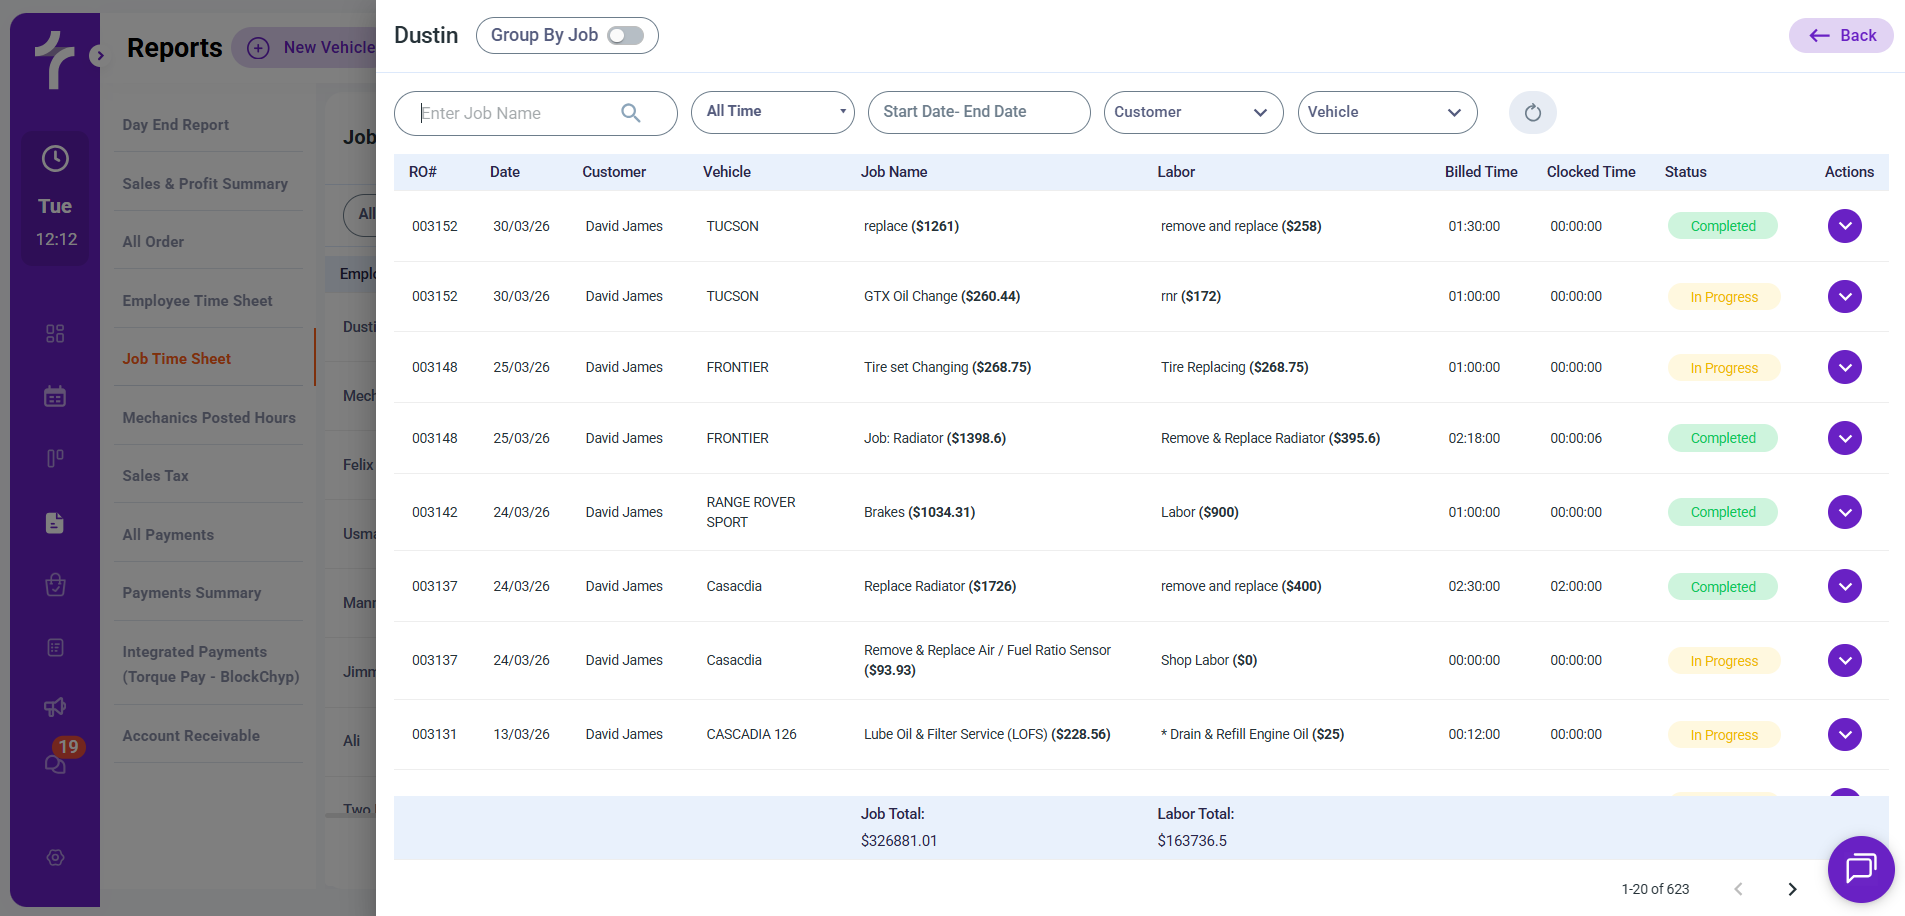Open the calendar icon in sidebar
This screenshot has width=1905, height=916.
pos(55,396)
